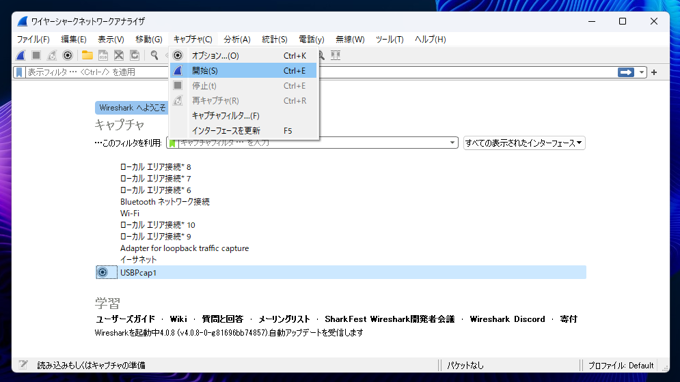Viewport: 680px width, 382px height.
Task: Open the 寄付 link
Action: (569, 319)
